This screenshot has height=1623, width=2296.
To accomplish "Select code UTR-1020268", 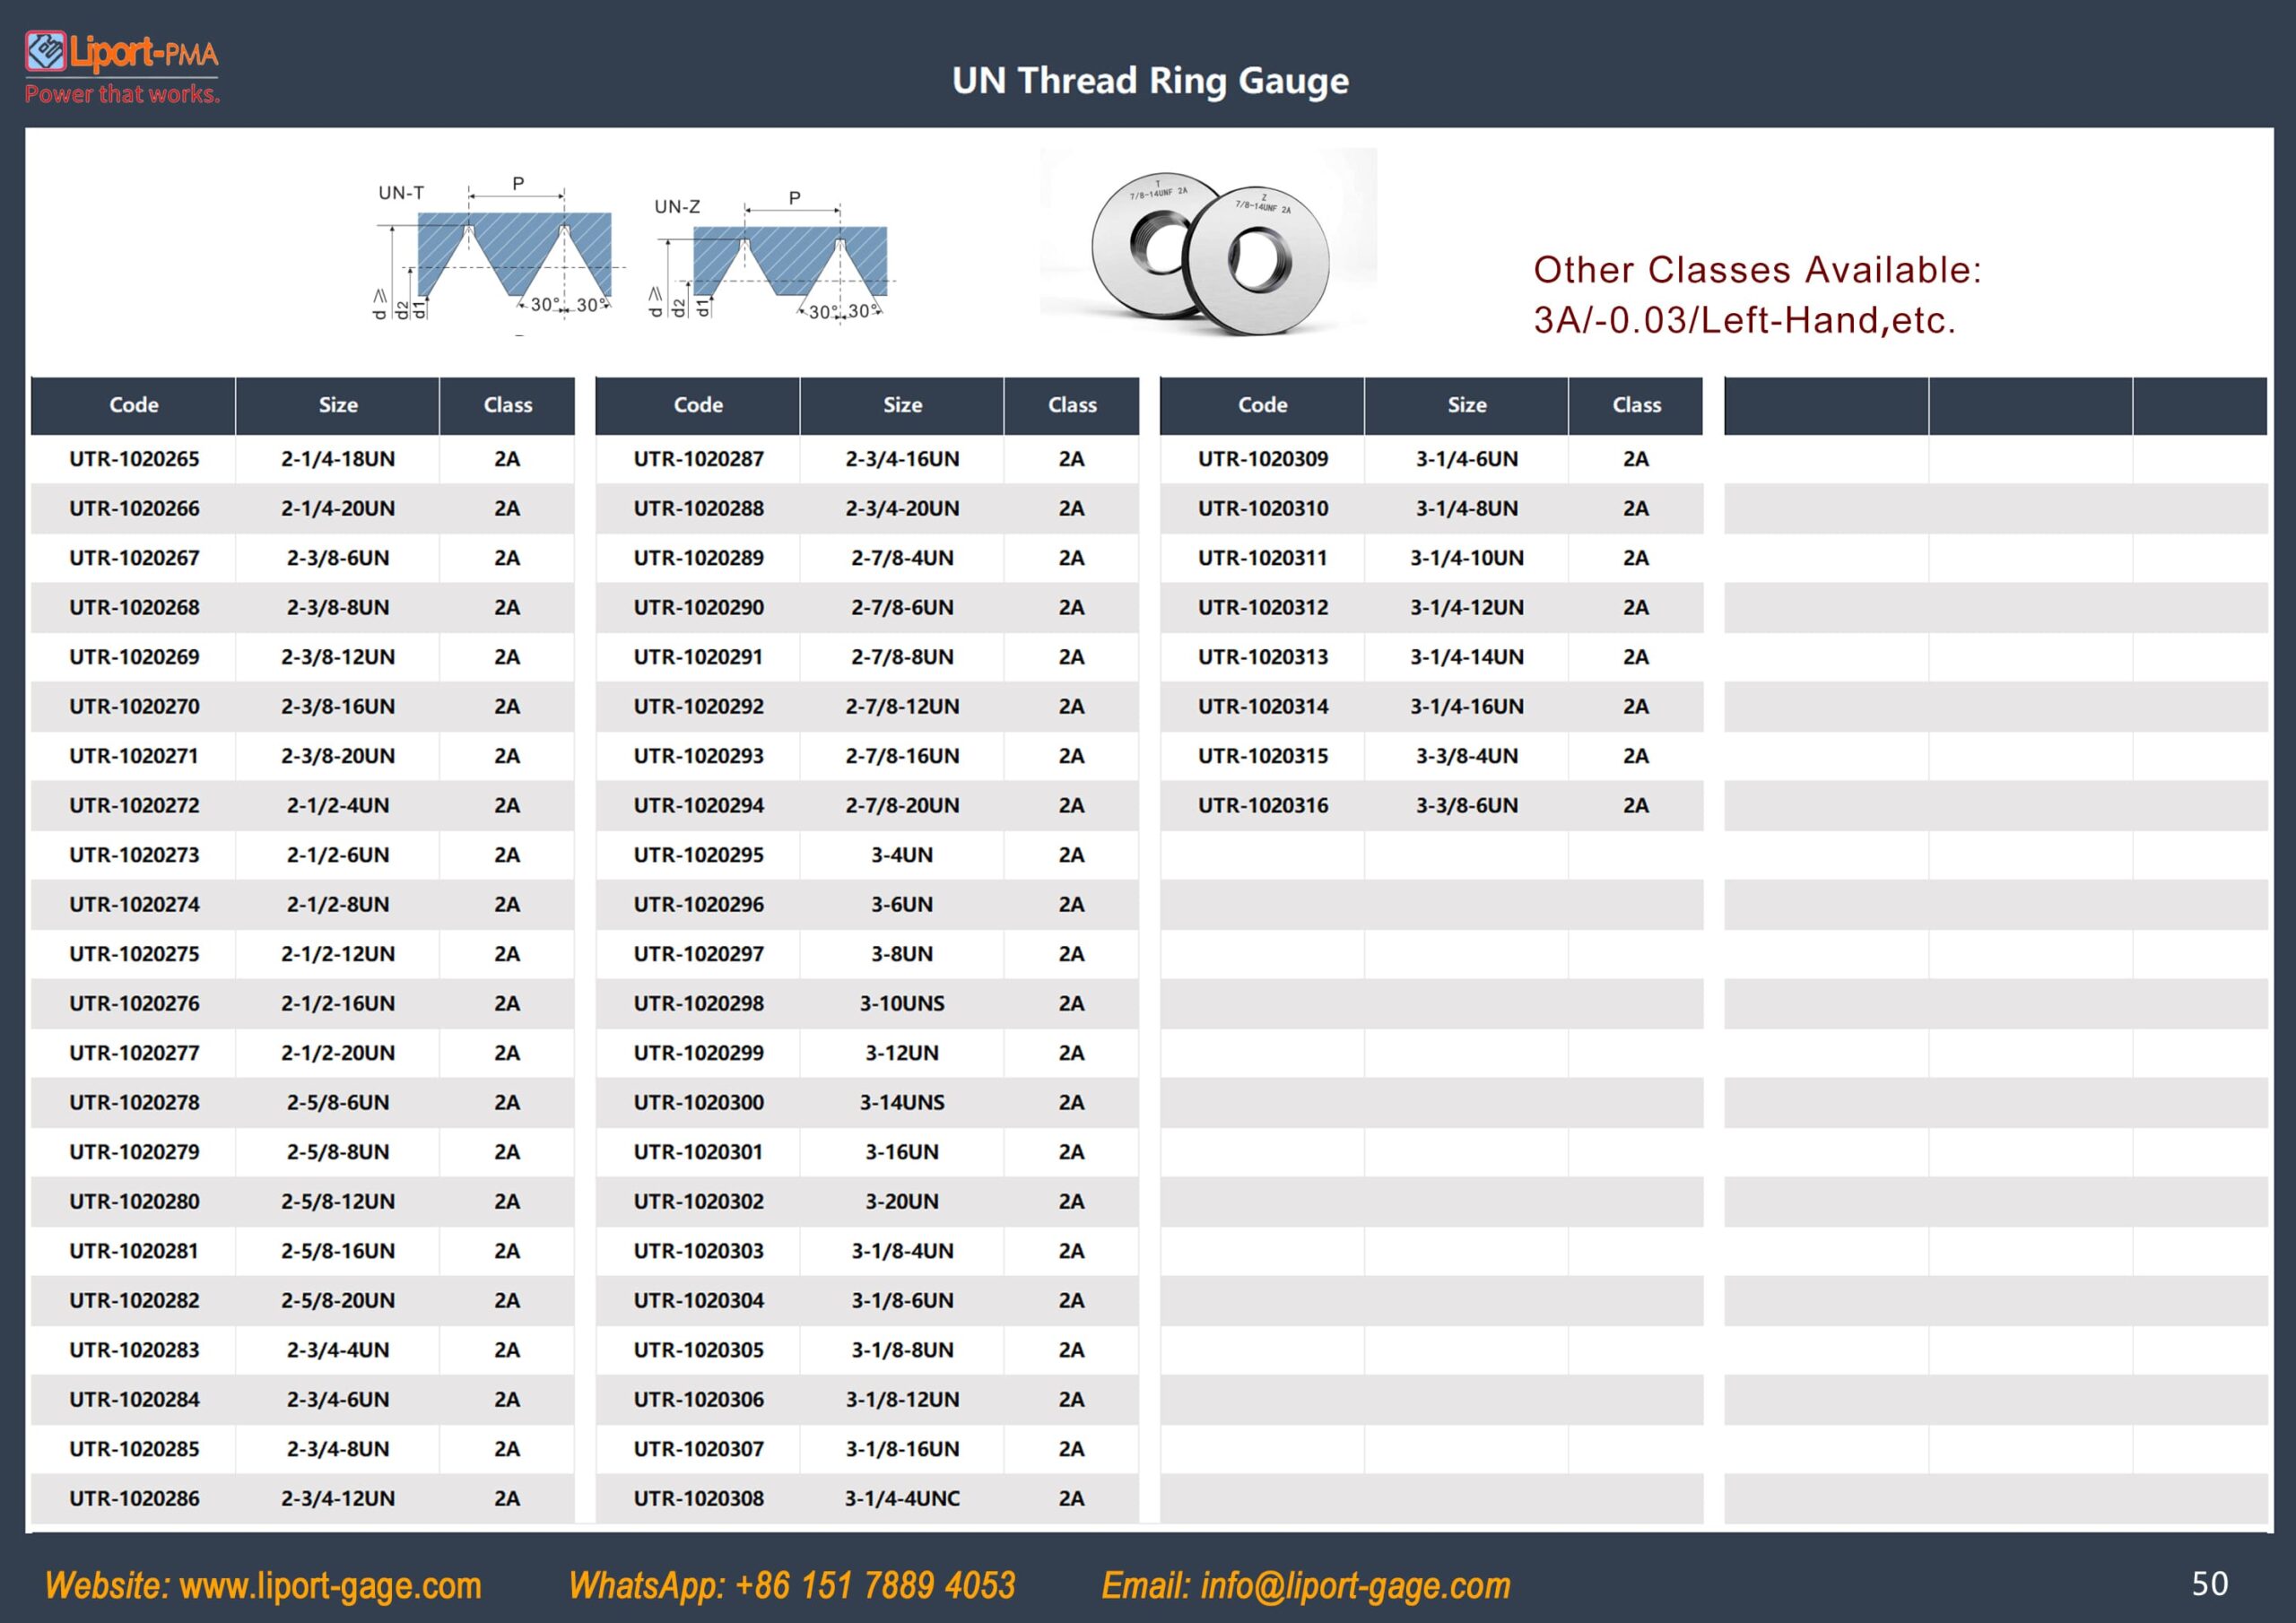I will click(134, 607).
